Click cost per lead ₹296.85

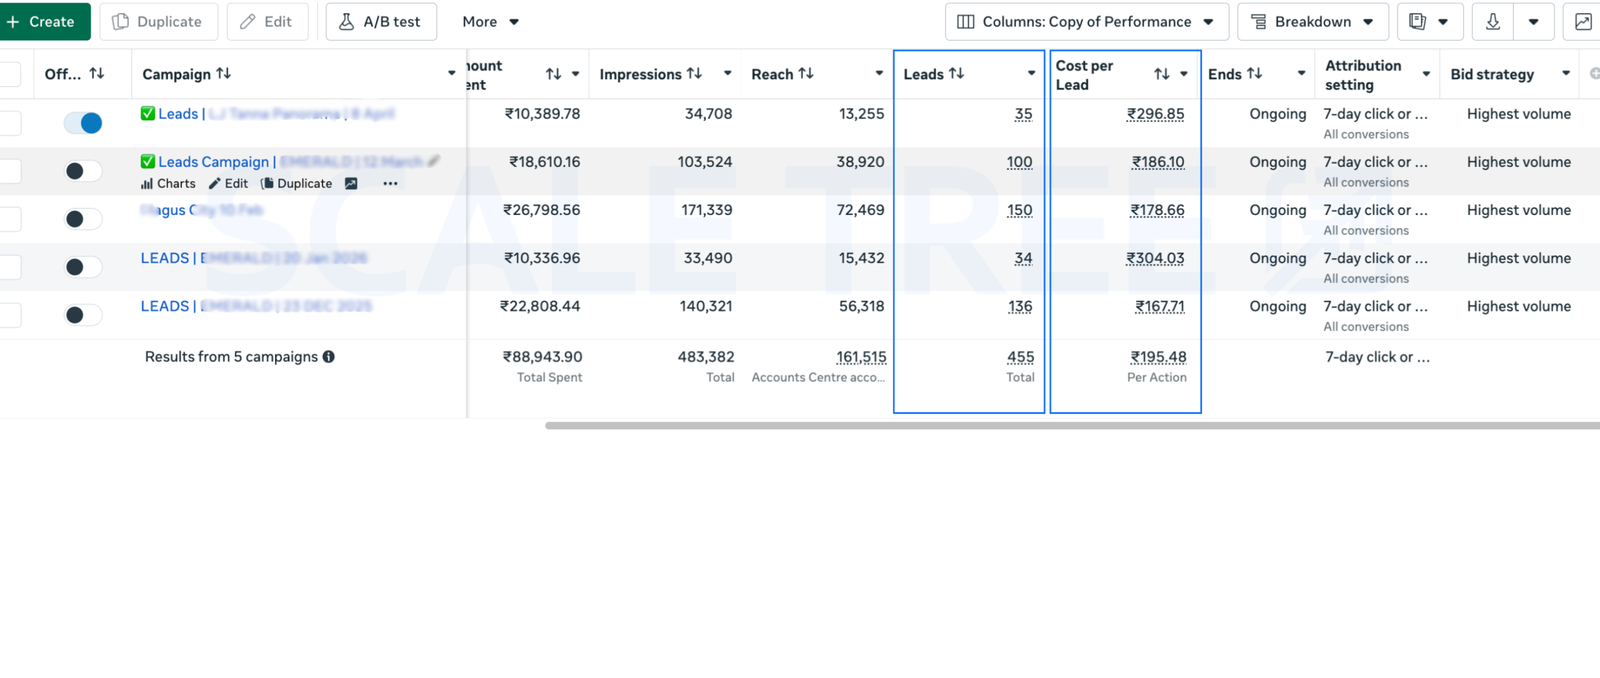[x=1155, y=114]
